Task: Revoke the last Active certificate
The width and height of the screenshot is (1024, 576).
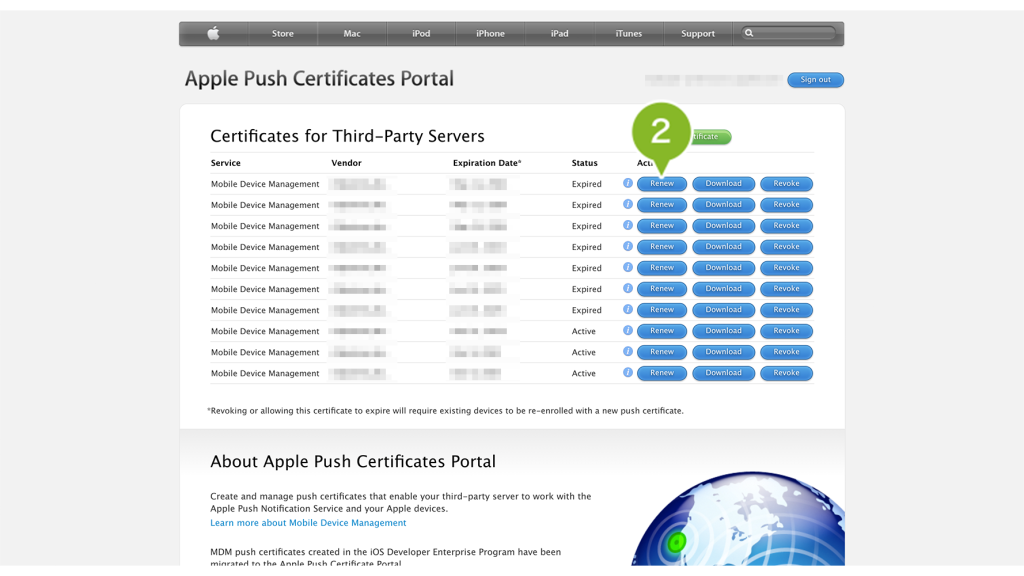Action: click(x=786, y=373)
